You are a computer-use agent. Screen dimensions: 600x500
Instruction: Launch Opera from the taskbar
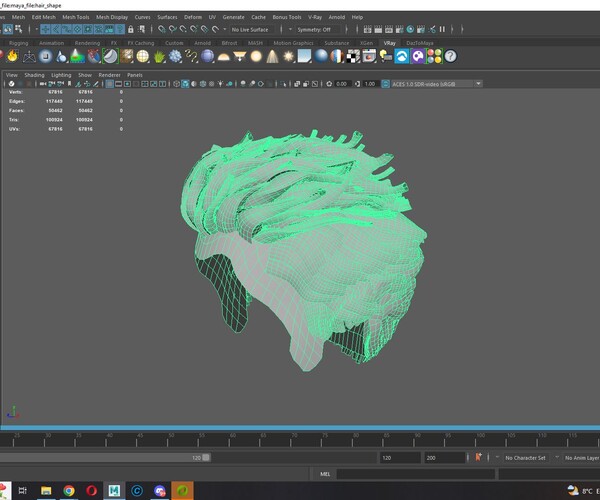pyautogui.click(x=91, y=490)
